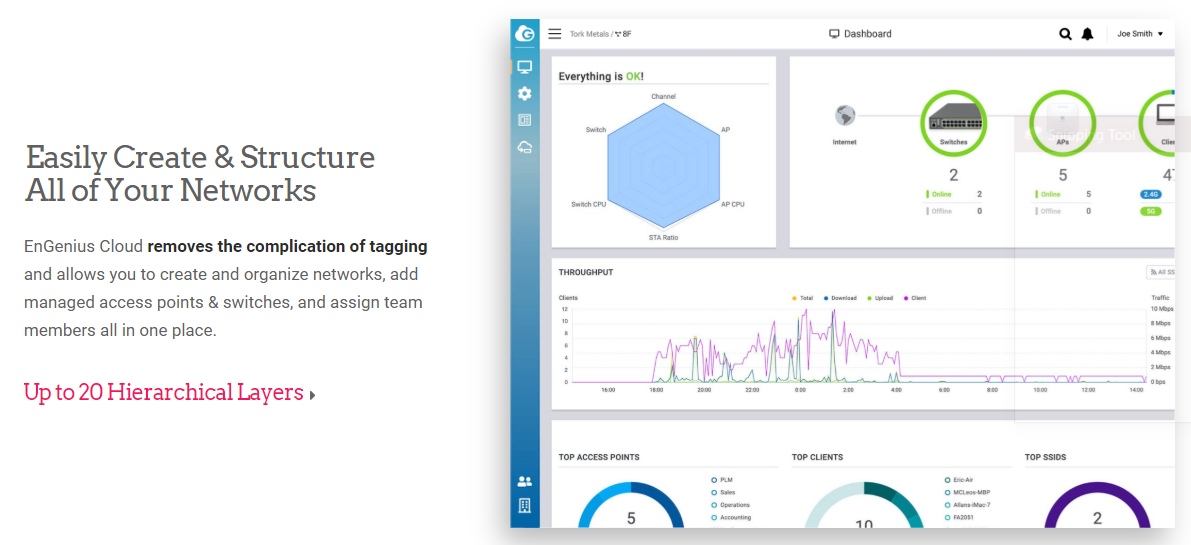
Task: Open the cloud device sidebar icon
Action: [x=524, y=147]
